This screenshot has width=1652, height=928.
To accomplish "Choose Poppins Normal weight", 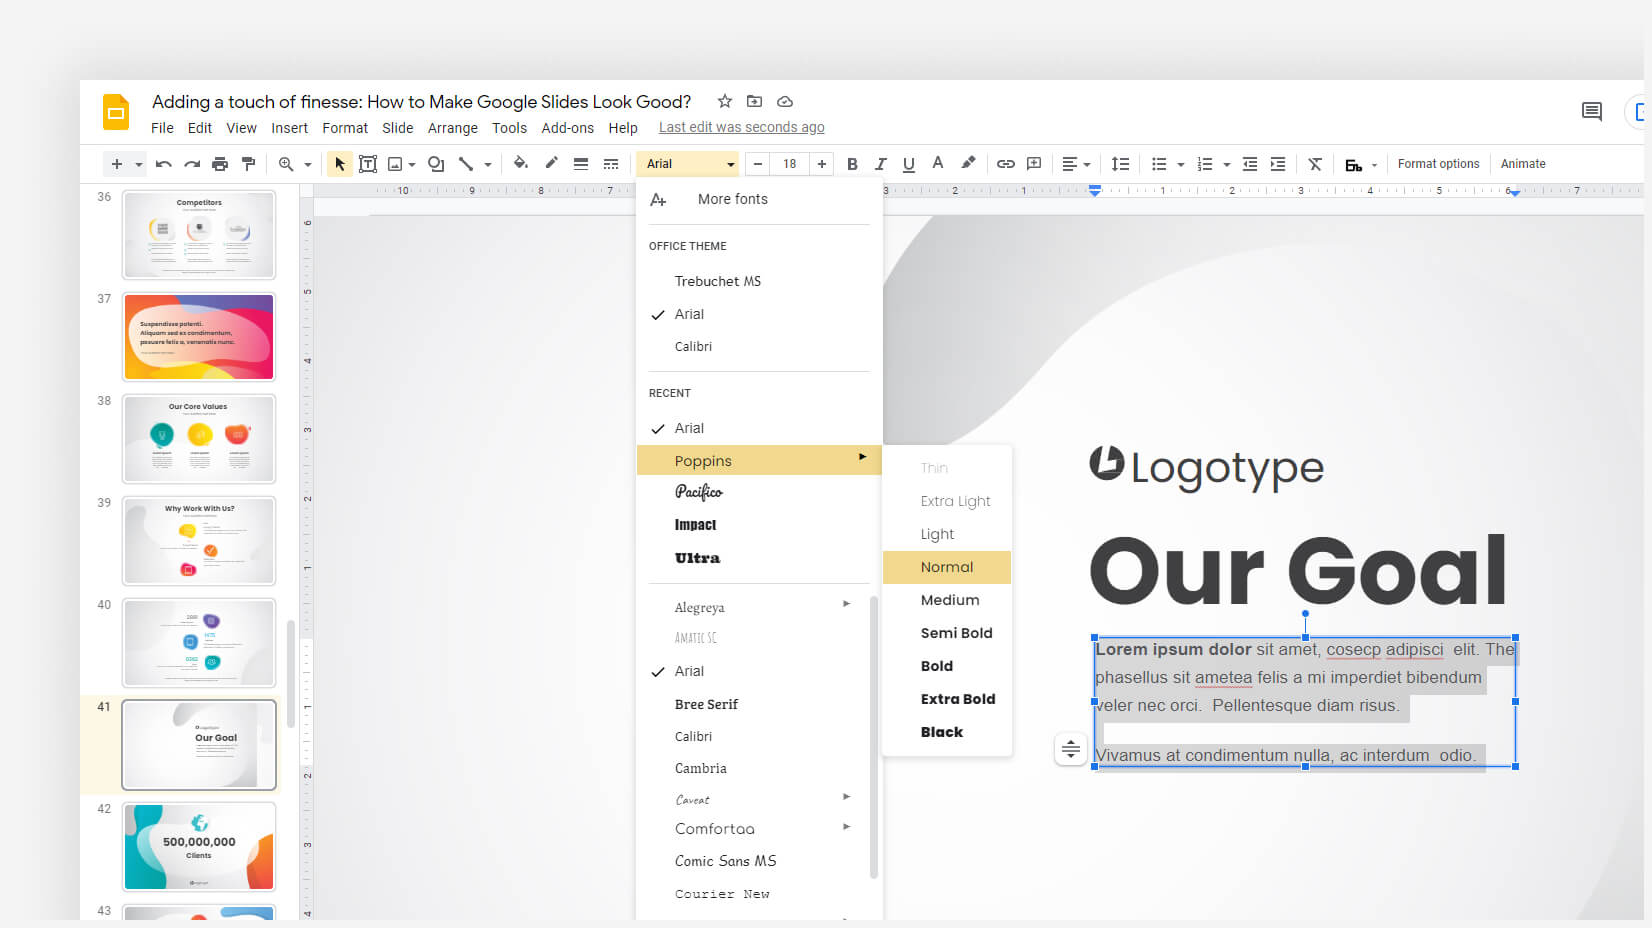I will [947, 567].
